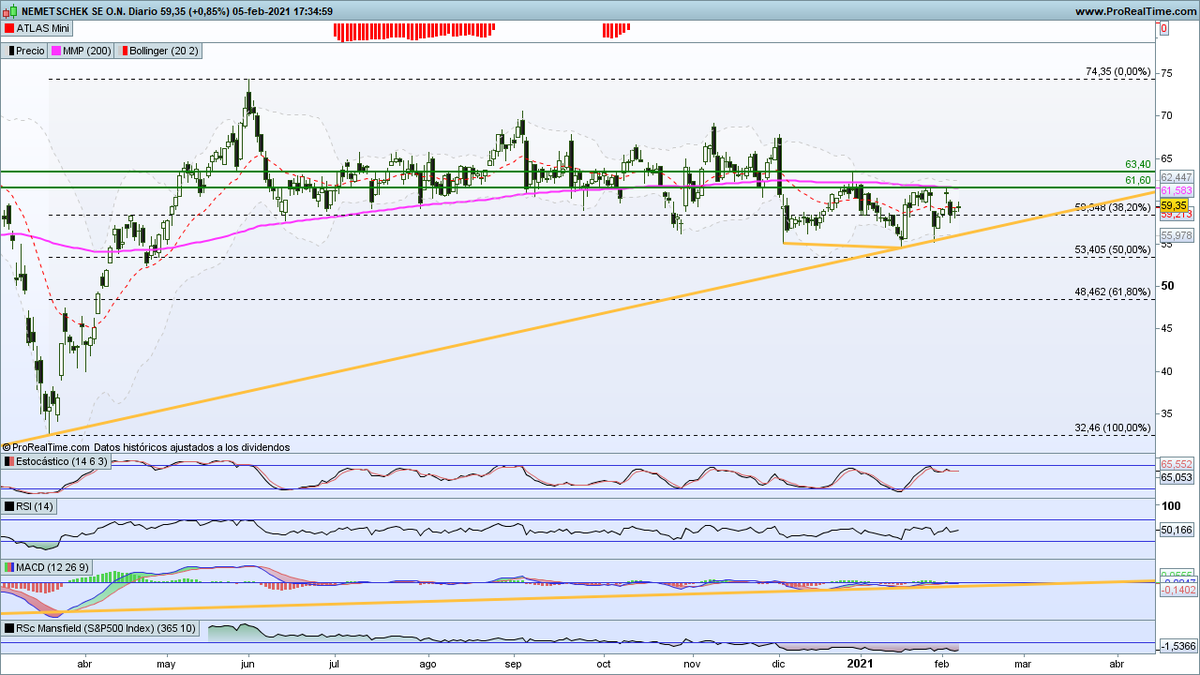Click the Estocástico legend color icon
The image size is (1200, 675).
coord(8,462)
